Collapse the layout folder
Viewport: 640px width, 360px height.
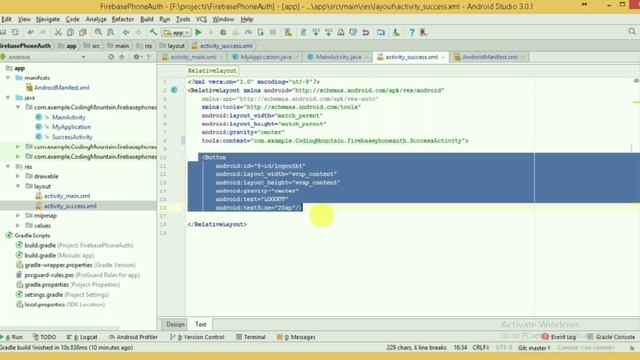click(18, 186)
